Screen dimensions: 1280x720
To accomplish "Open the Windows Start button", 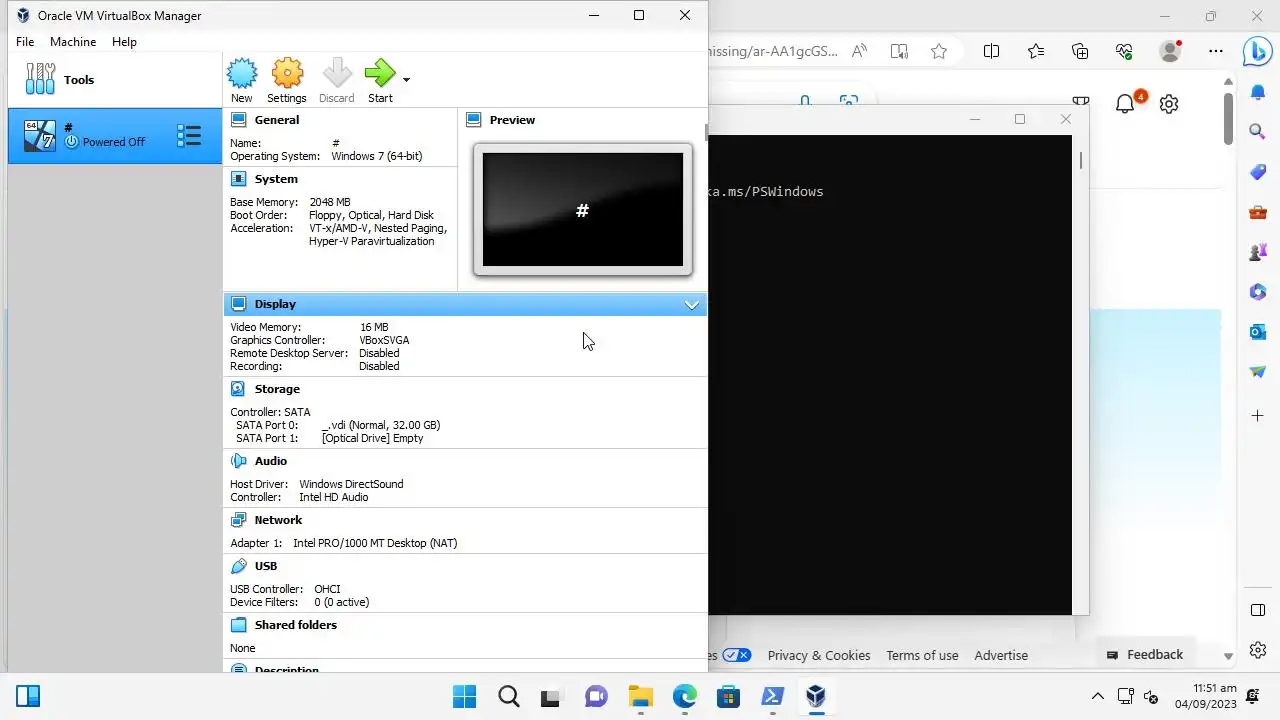I will [x=464, y=696].
